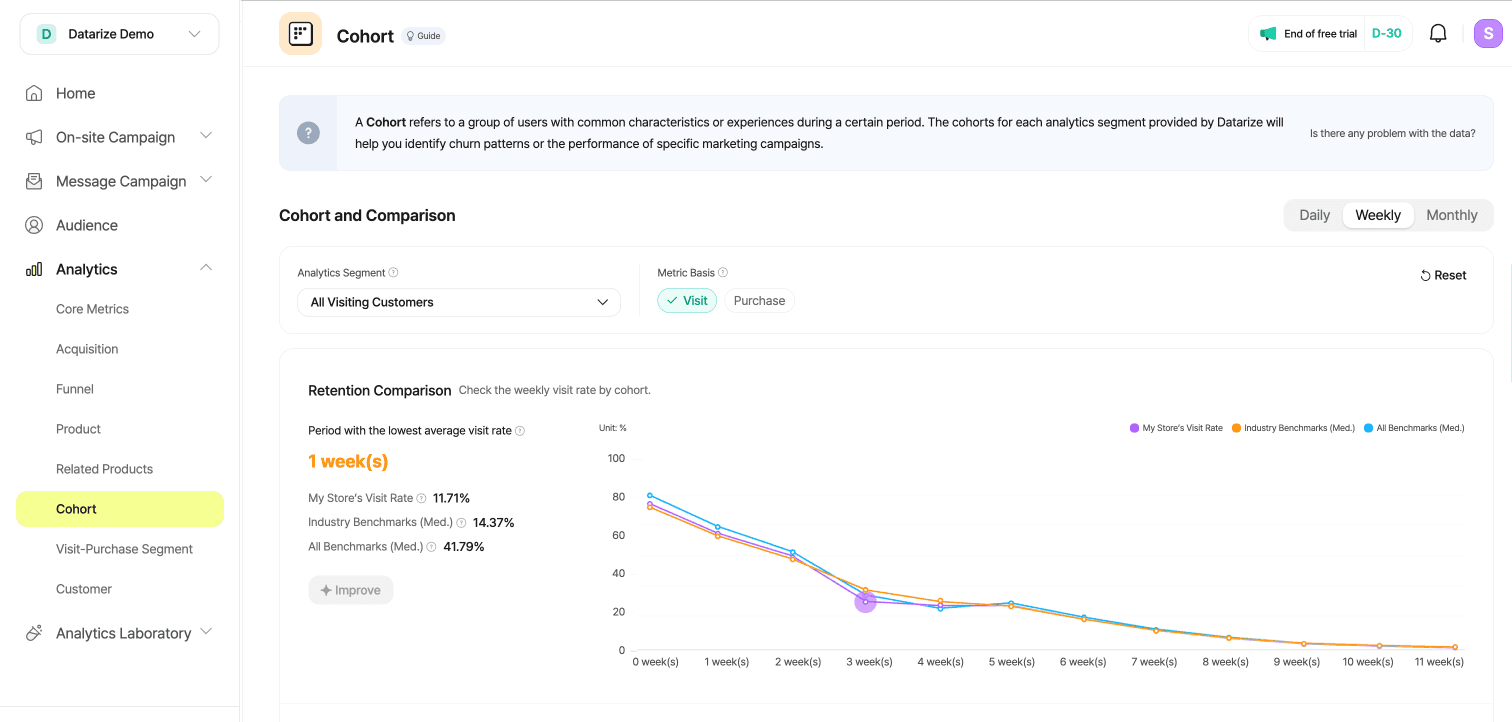Collapse the Analytics section chevron
Viewport: 1512px width, 722px height.
(x=206, y=268)
